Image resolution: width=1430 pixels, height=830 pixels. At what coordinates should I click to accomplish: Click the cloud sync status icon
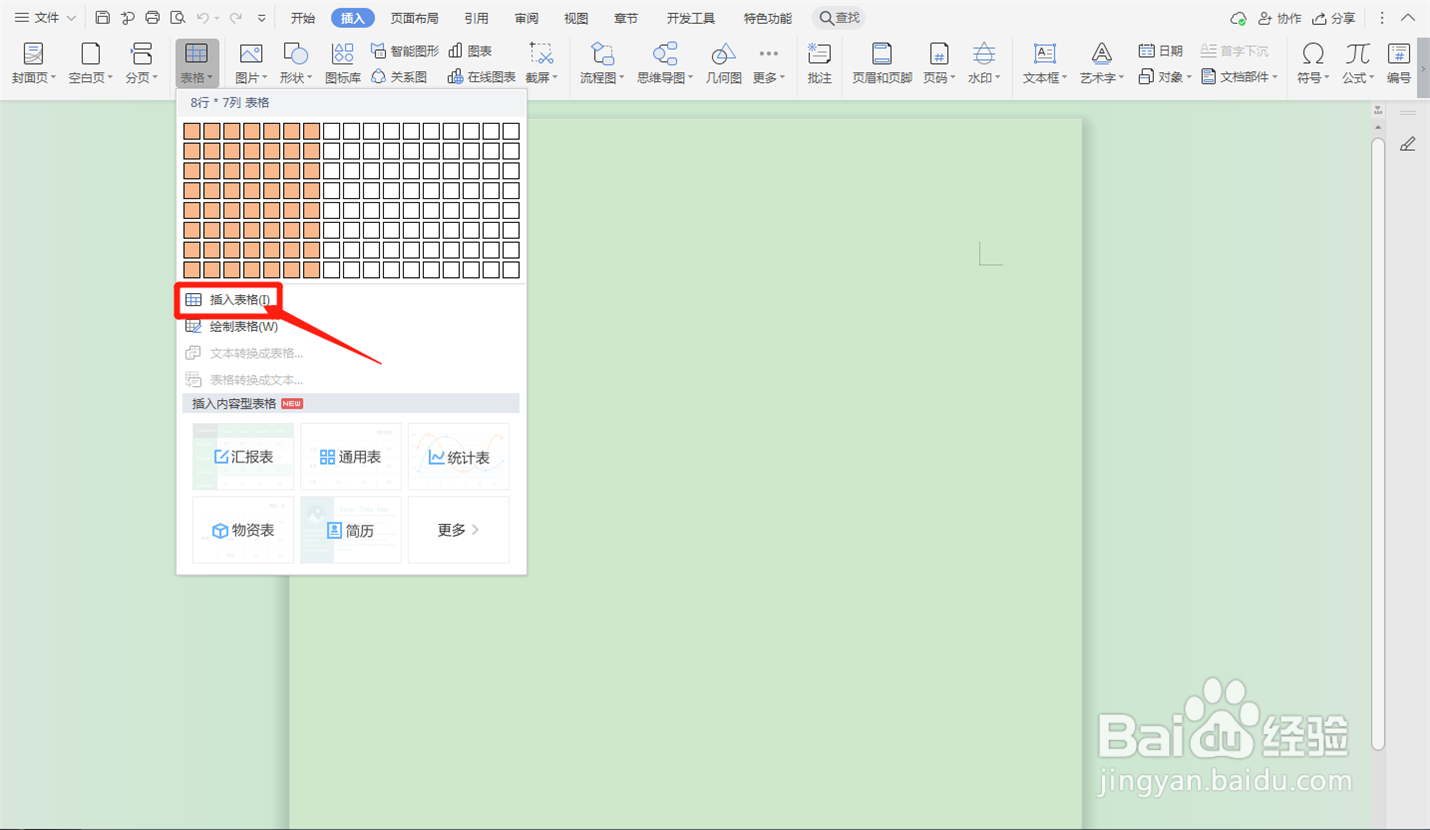(x=1238, y=18)
